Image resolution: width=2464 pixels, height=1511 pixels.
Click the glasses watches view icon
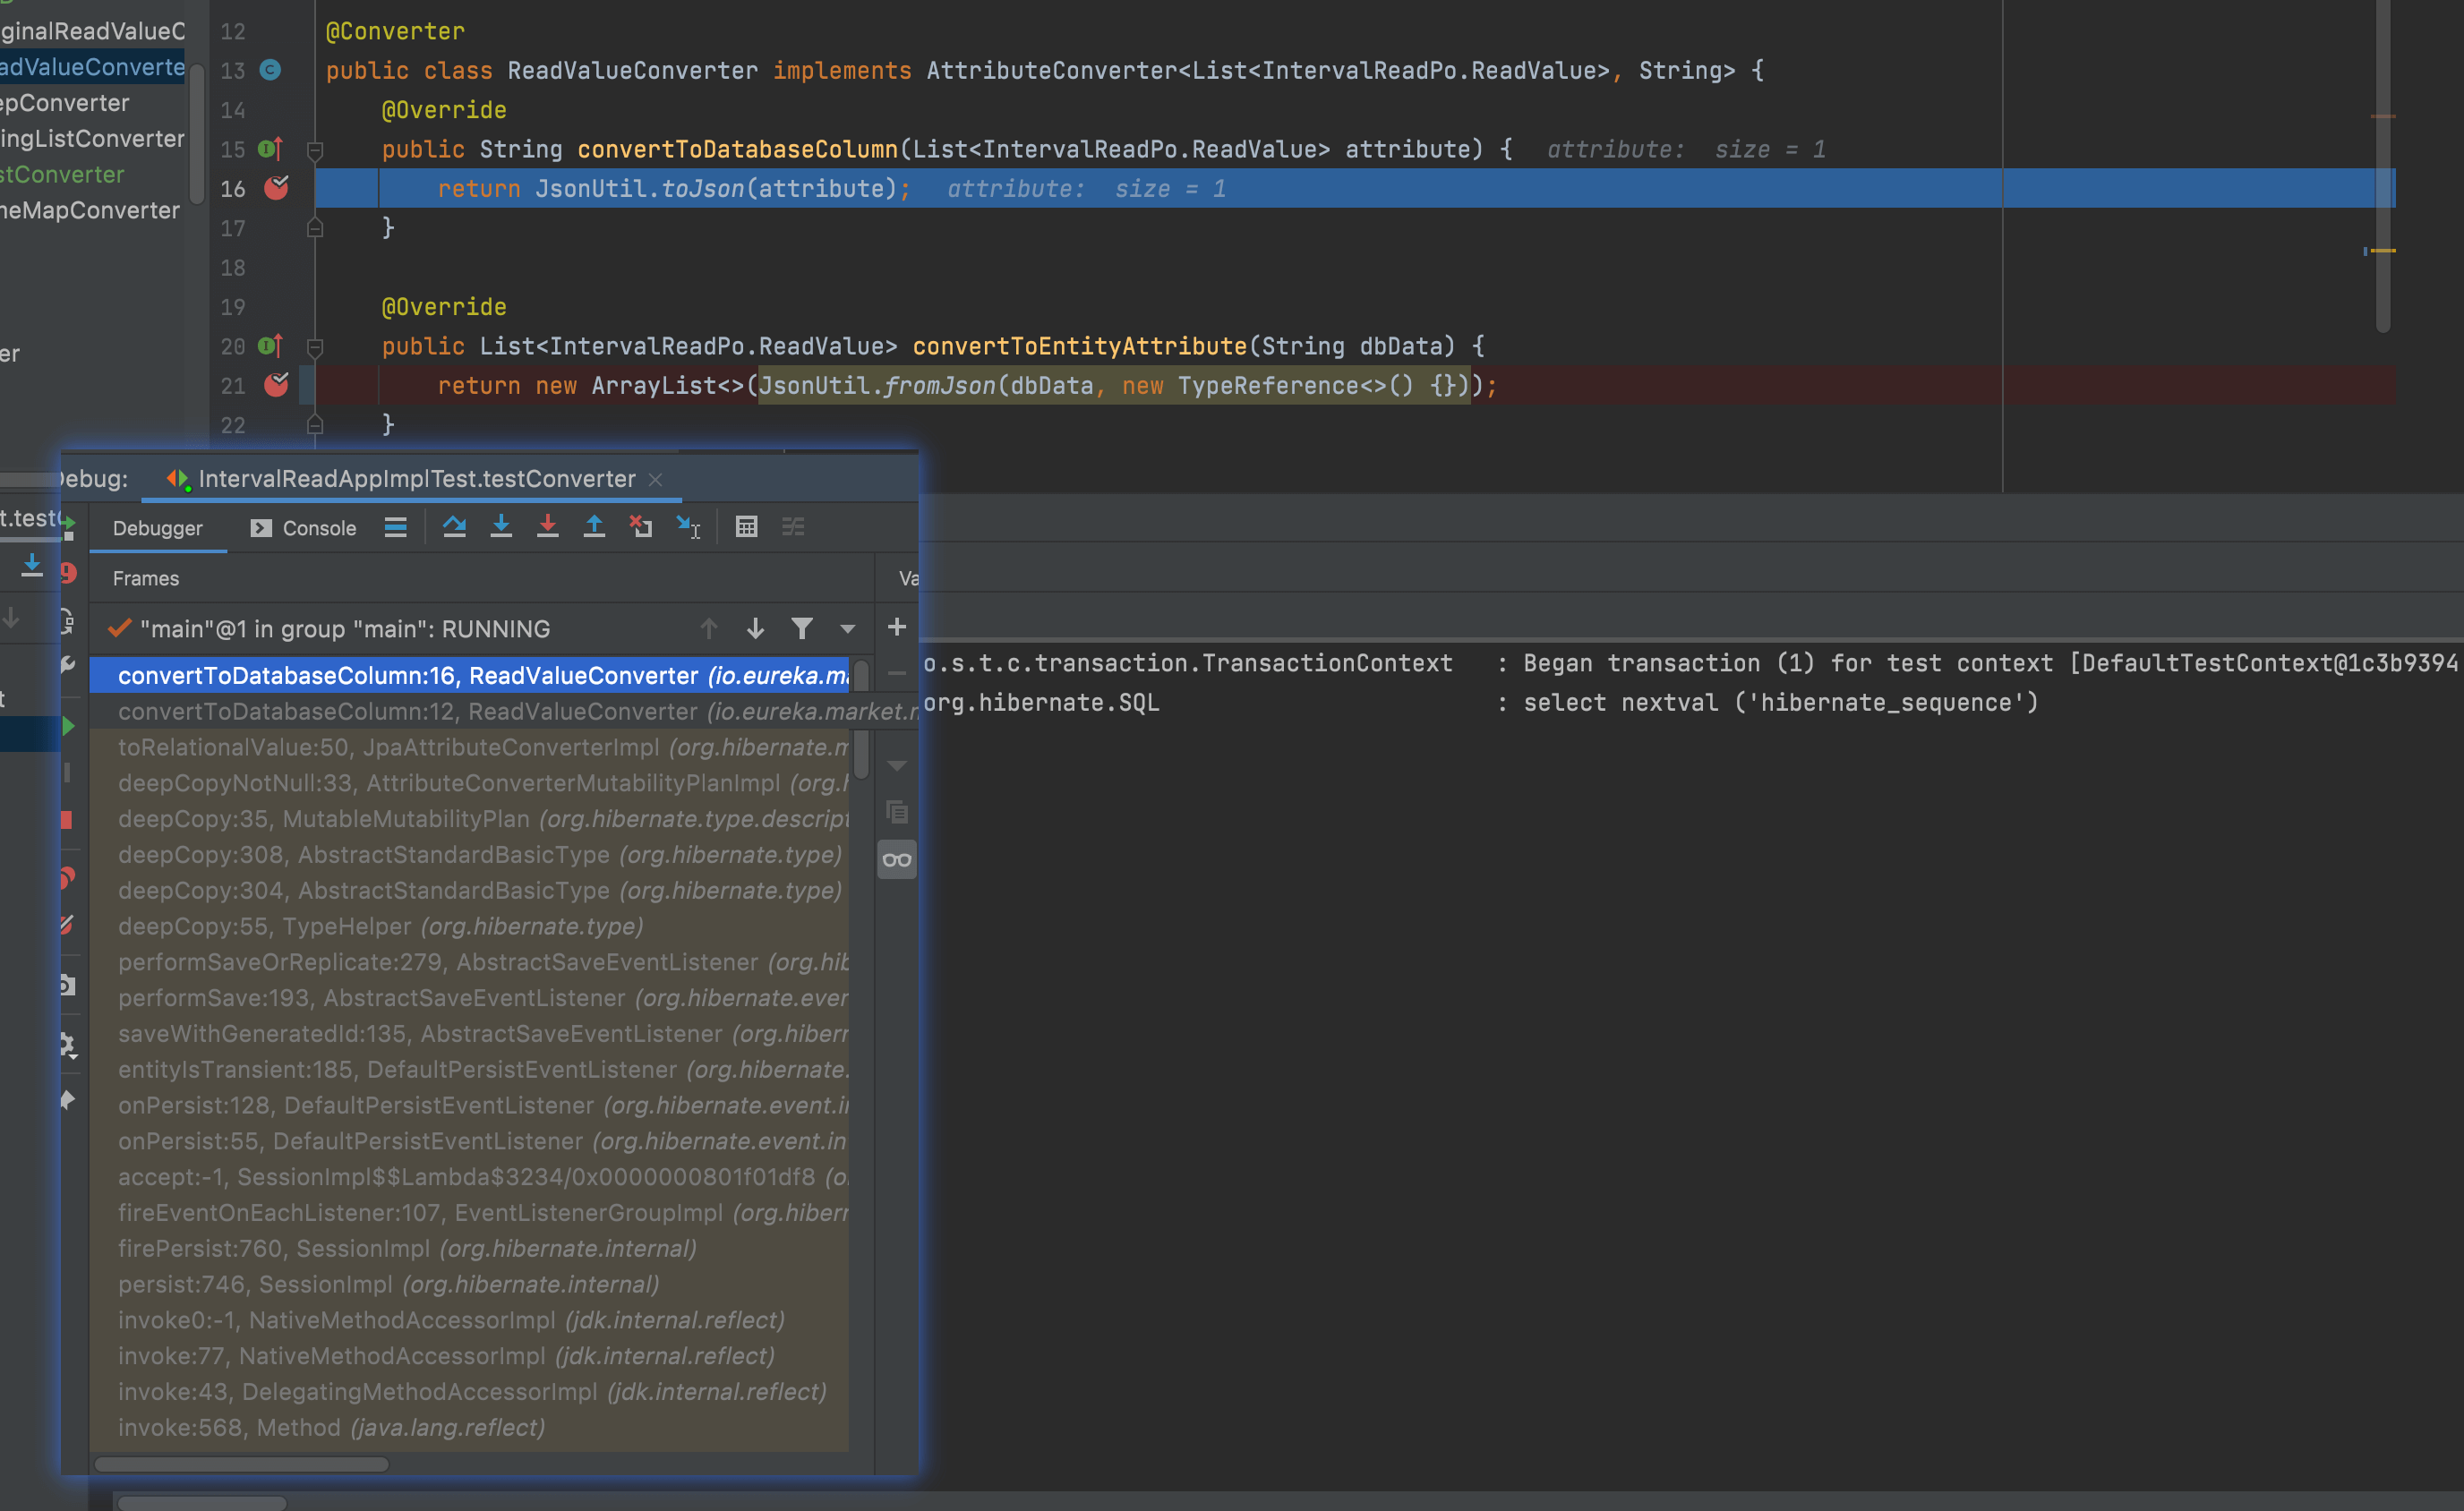(x=897, y=859)
